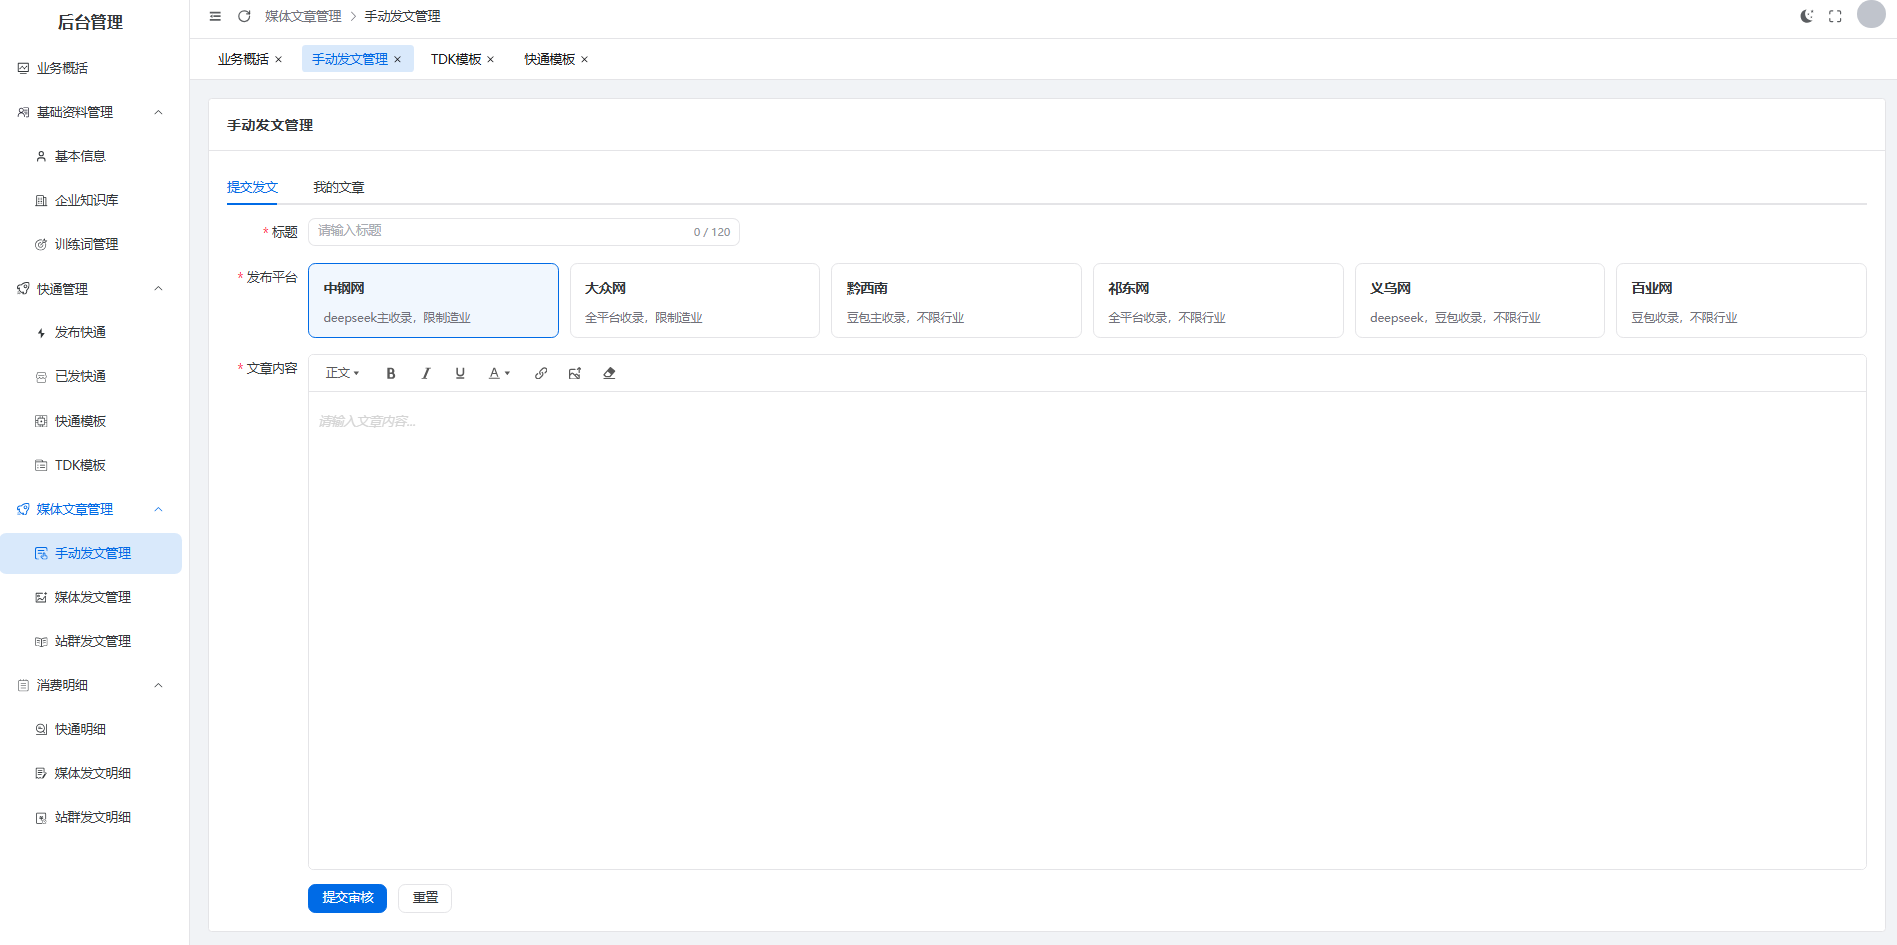The height and width of the screenshot is (945, 1897).
Task: Select the 百业网 platform card
Action: pos(1741,301)
